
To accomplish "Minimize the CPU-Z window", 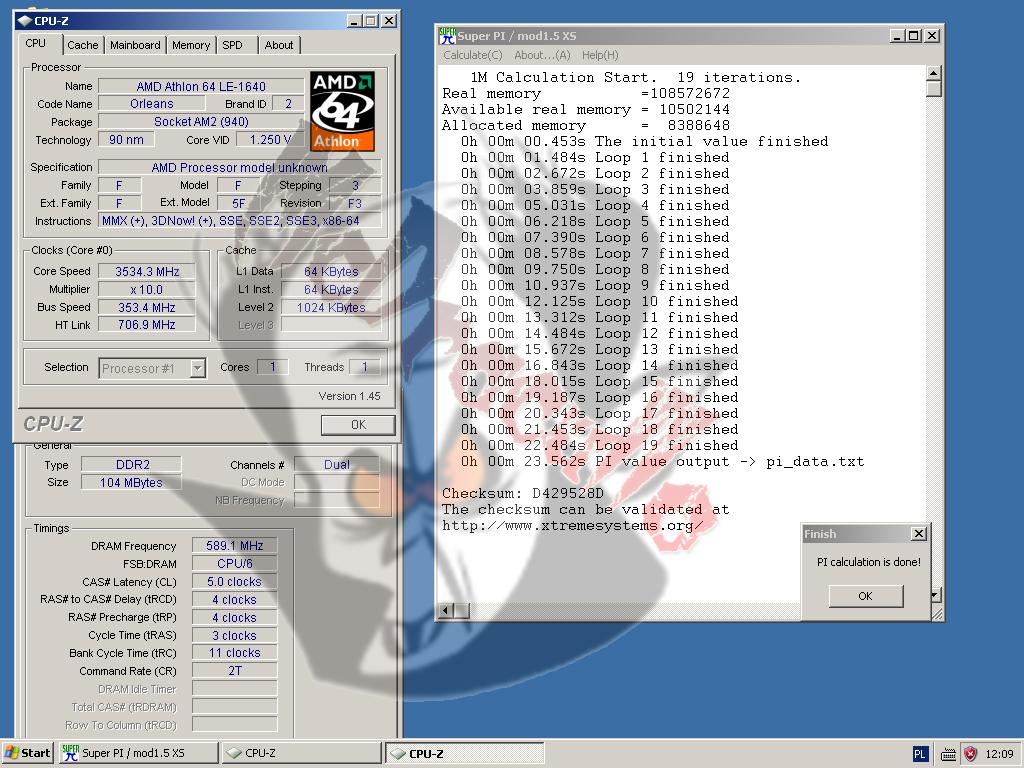I will [x=355, y=21].
